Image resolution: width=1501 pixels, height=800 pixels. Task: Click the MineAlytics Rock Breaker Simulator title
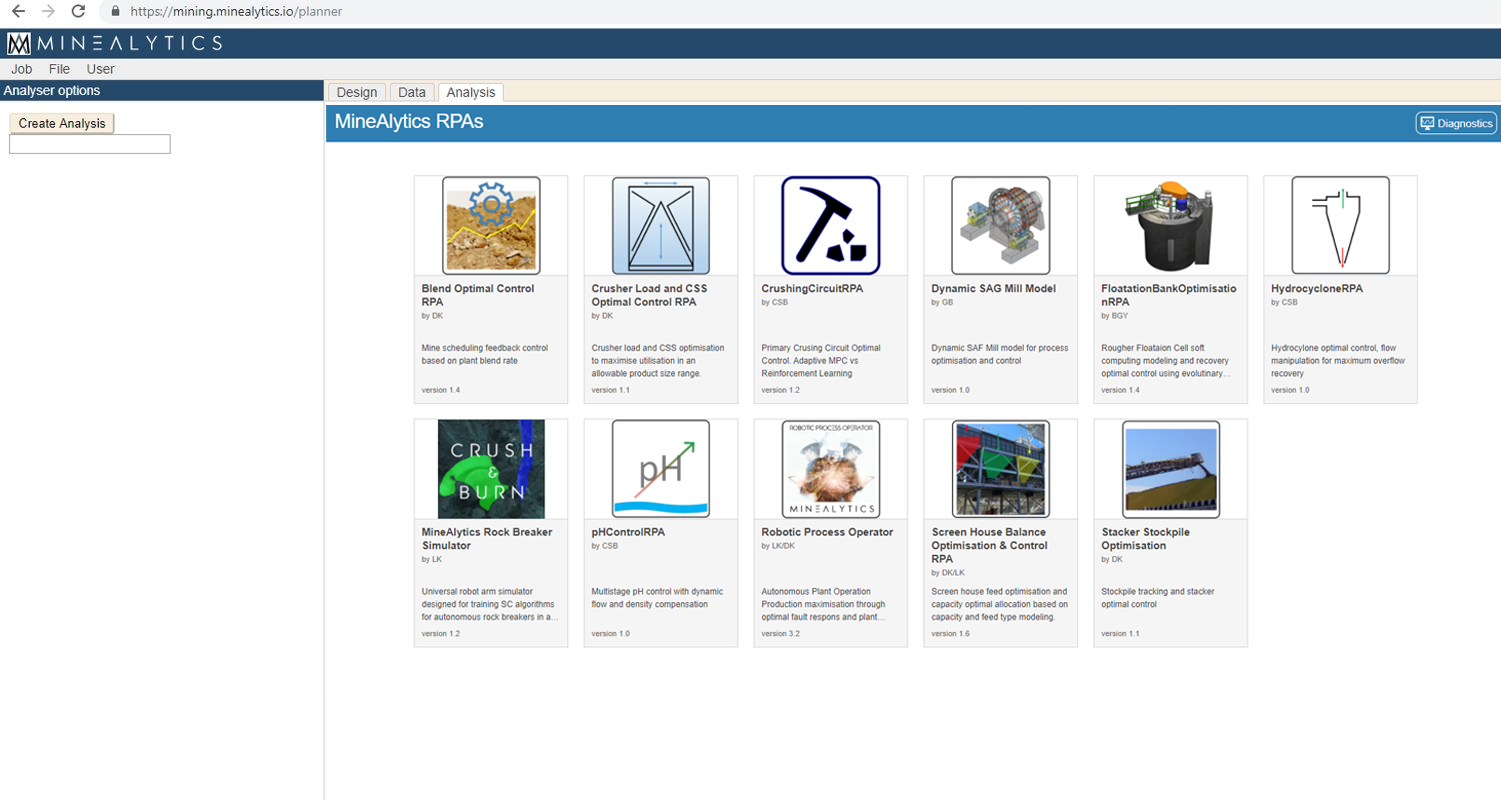[x=486, y=538]
